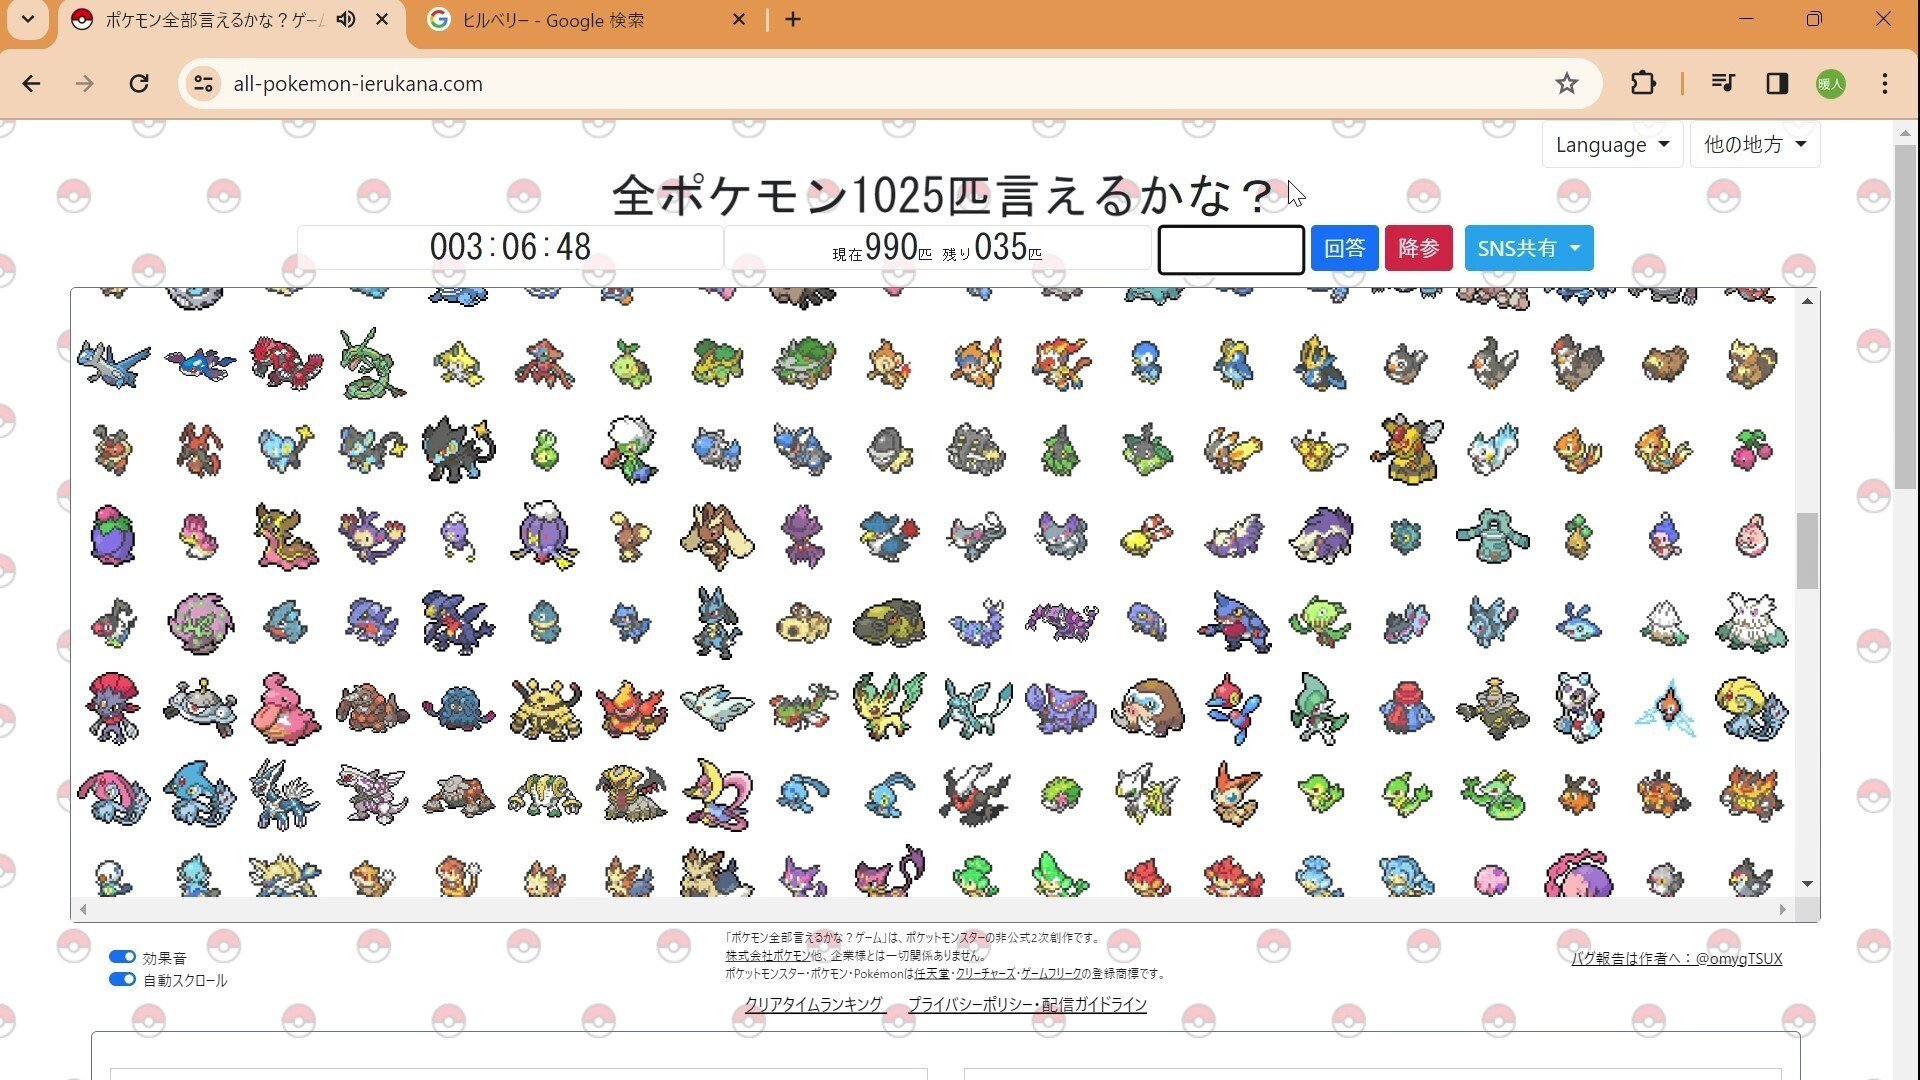Open the media controls icon
Image resolution: width=1920 pixels, height=1080 pixels.
(x=1722, y=84)
